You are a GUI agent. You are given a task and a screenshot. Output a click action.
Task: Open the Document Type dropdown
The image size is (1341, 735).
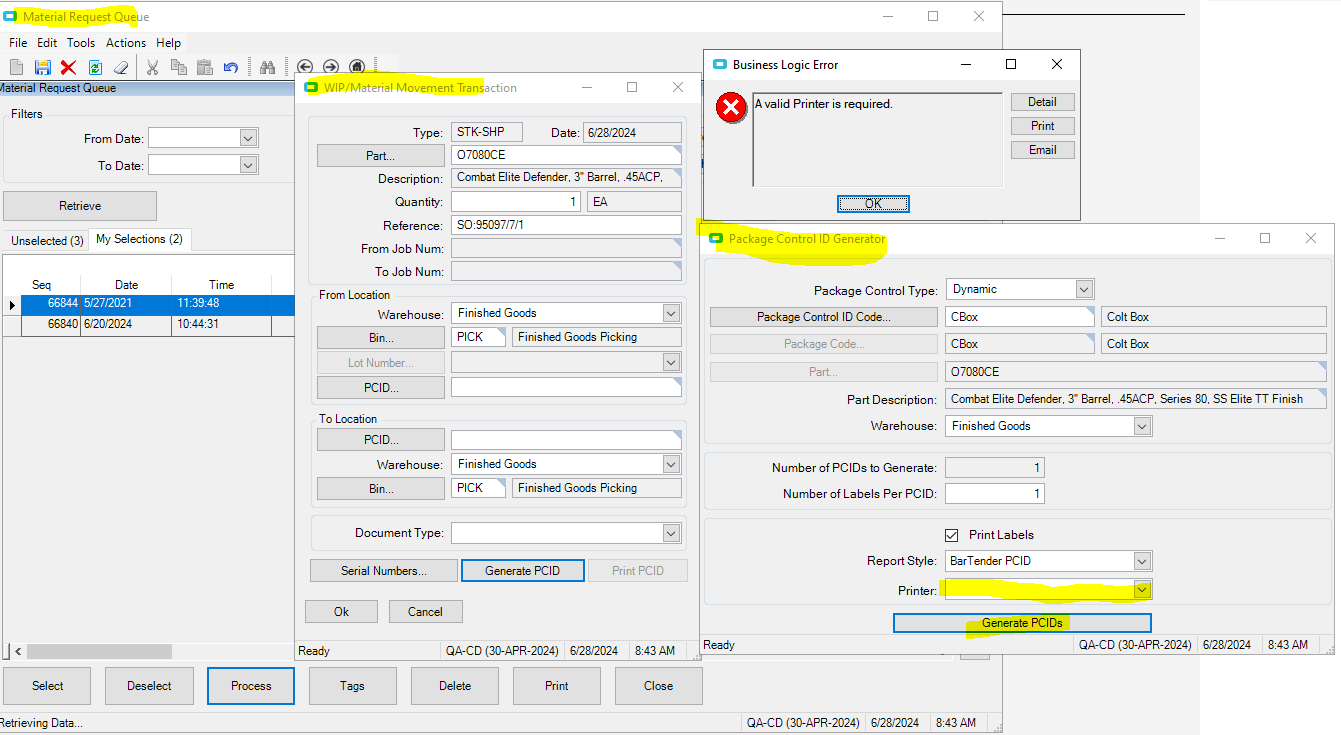672,533
